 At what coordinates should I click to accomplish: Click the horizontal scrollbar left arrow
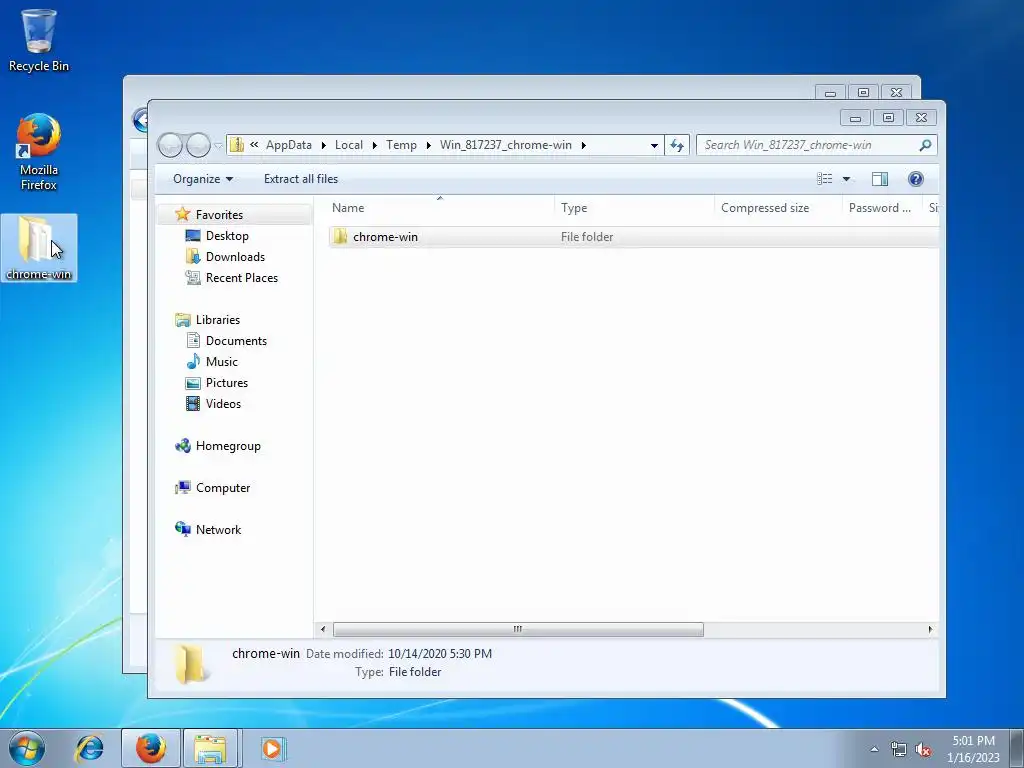click(323, 629)
